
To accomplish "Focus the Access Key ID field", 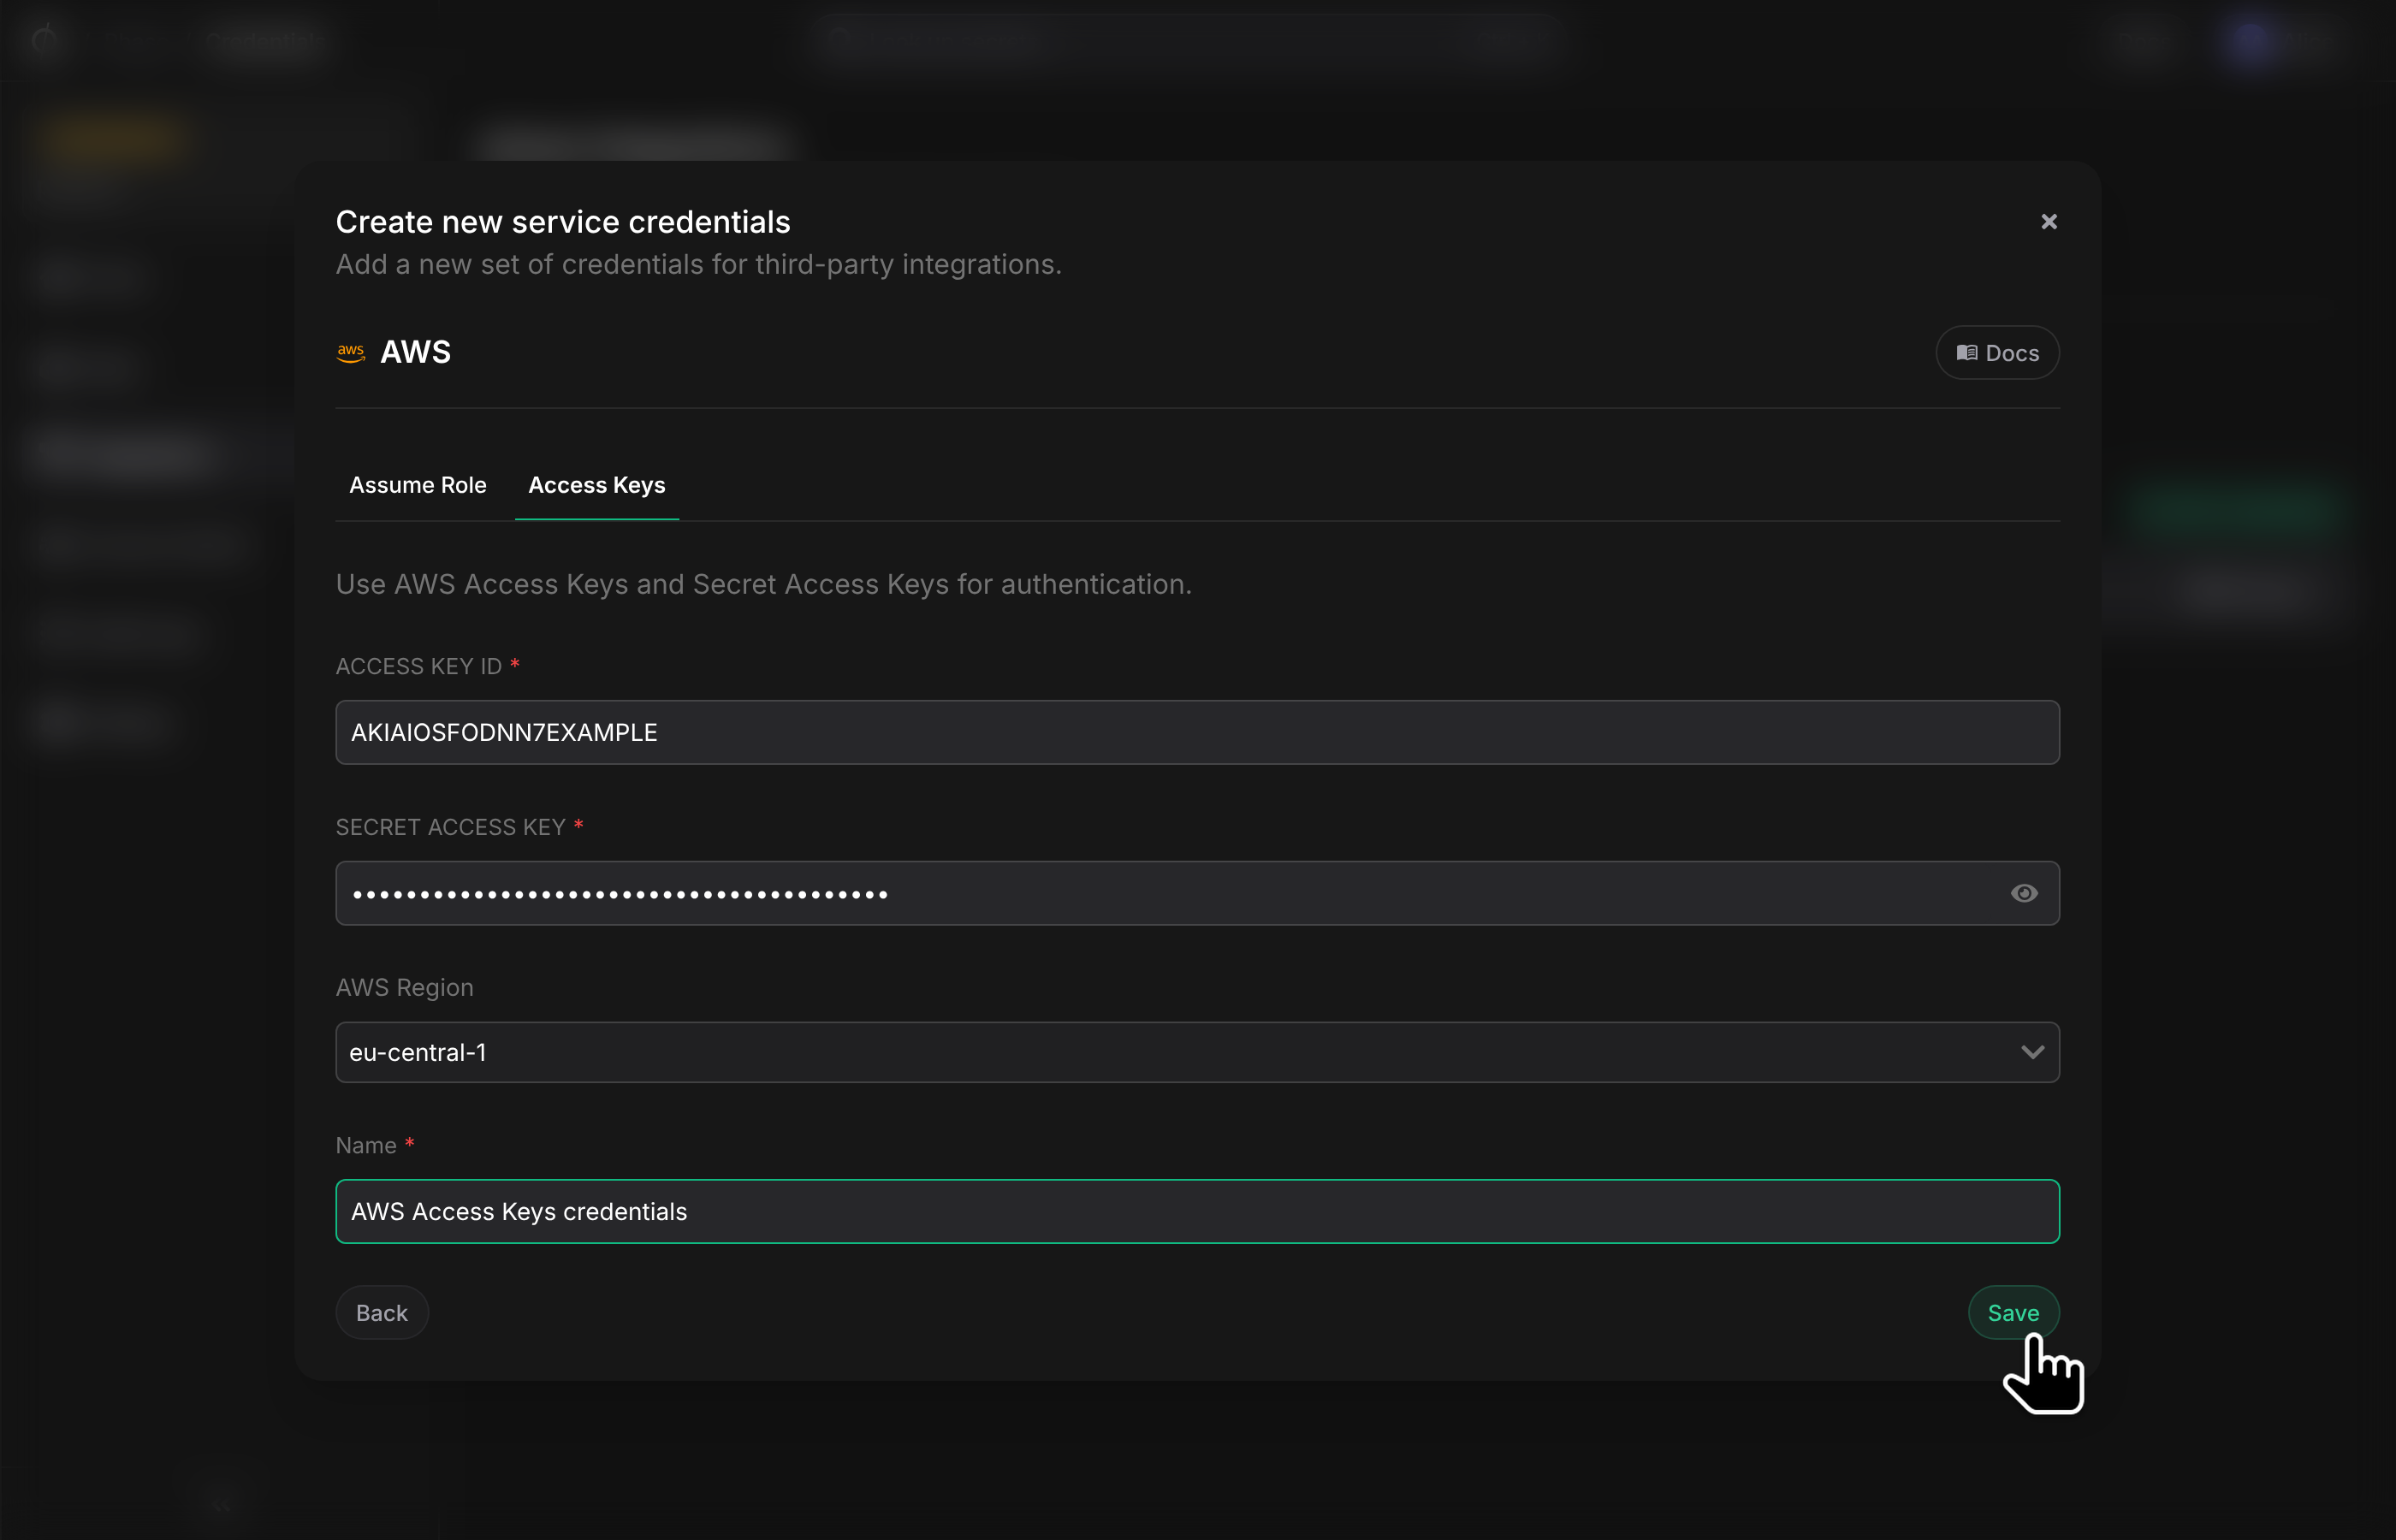I will pos(1197,733).
